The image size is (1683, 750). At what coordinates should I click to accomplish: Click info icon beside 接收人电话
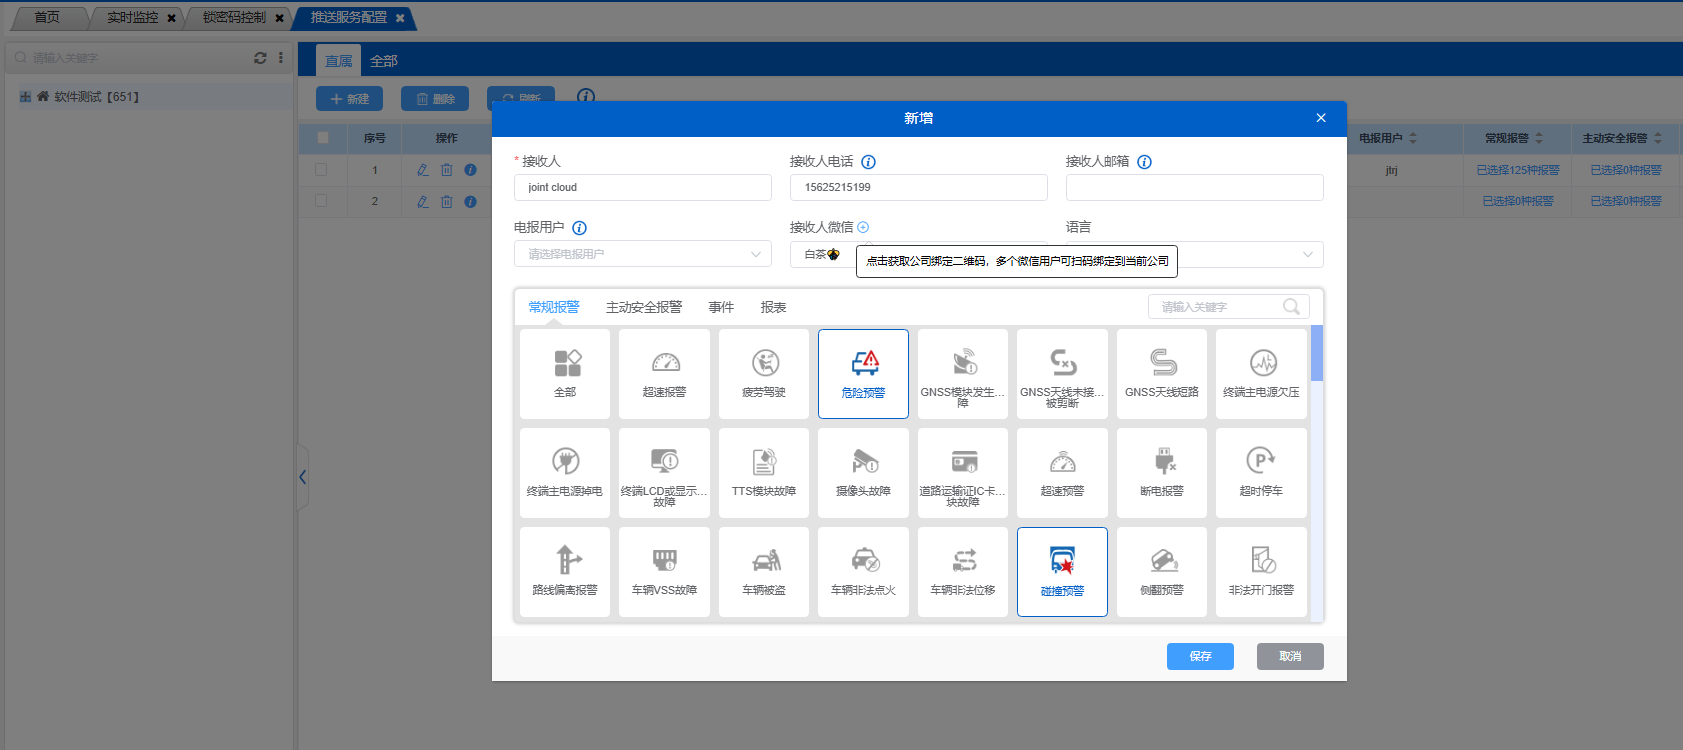(x=869, y=162)
